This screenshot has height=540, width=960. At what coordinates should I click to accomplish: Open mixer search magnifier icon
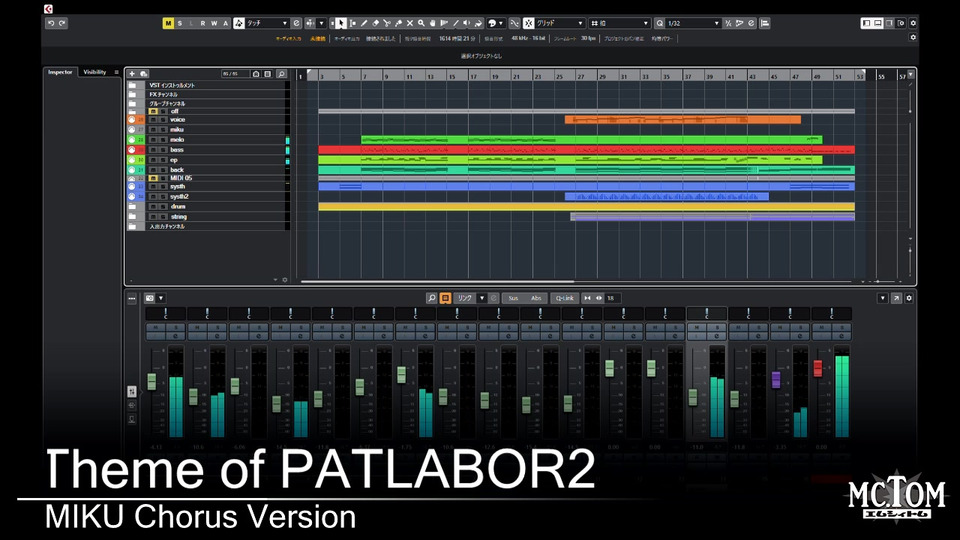coord(432,298)
